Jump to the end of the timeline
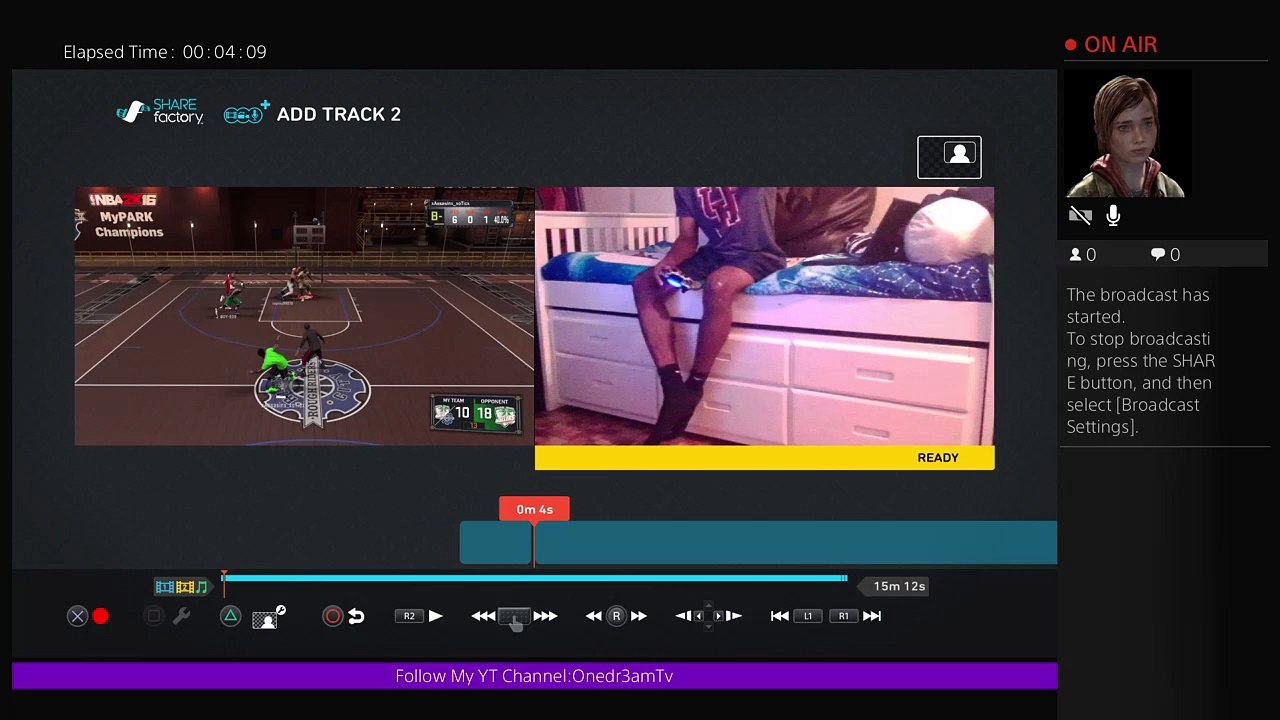The width and height of the screenshot is (1280, 720). pyautogui.click(x=872, y=616)
